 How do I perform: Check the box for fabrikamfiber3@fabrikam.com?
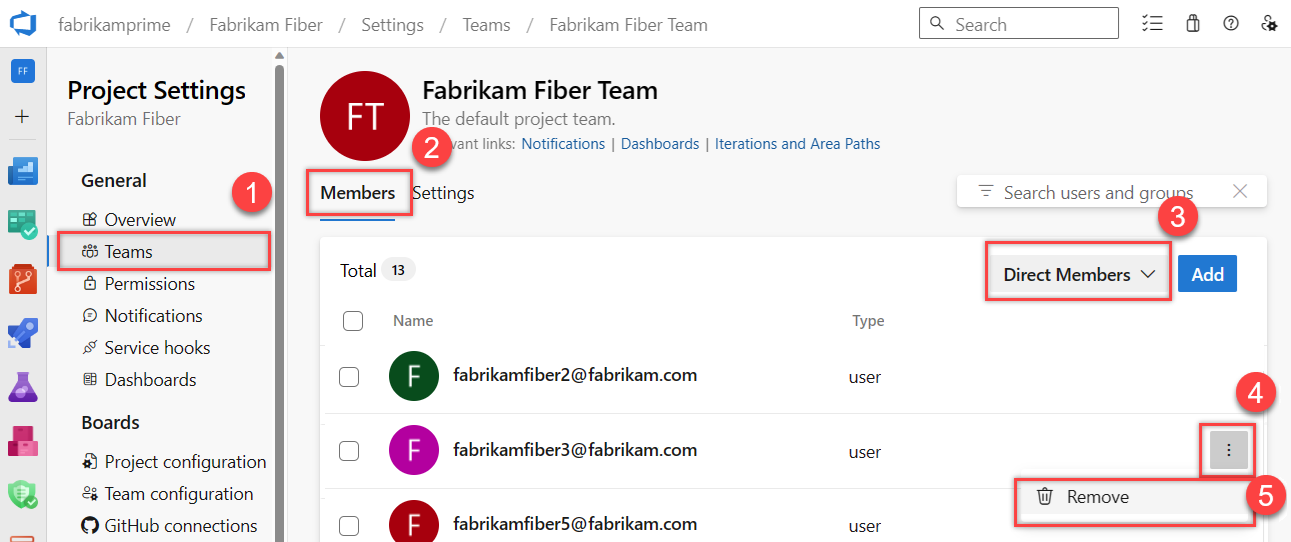click(349, 451)
